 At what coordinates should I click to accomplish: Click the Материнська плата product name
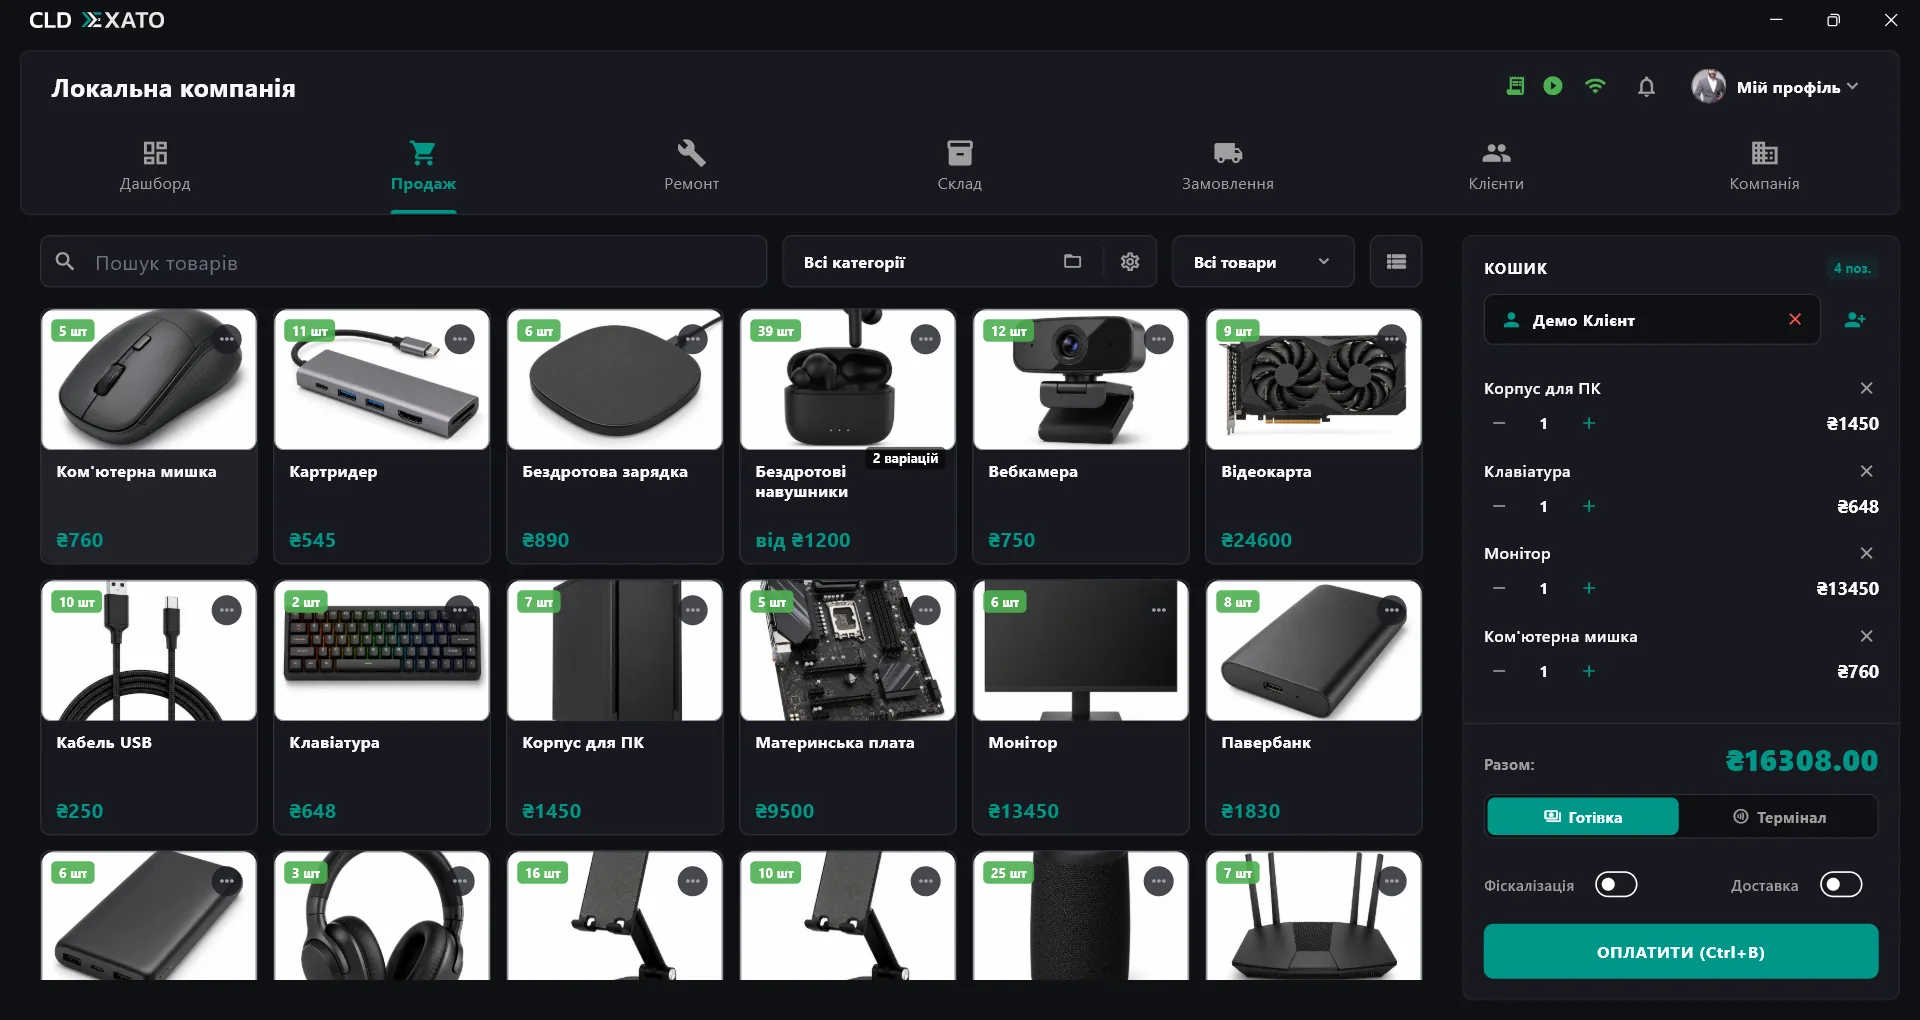[835, 742]
